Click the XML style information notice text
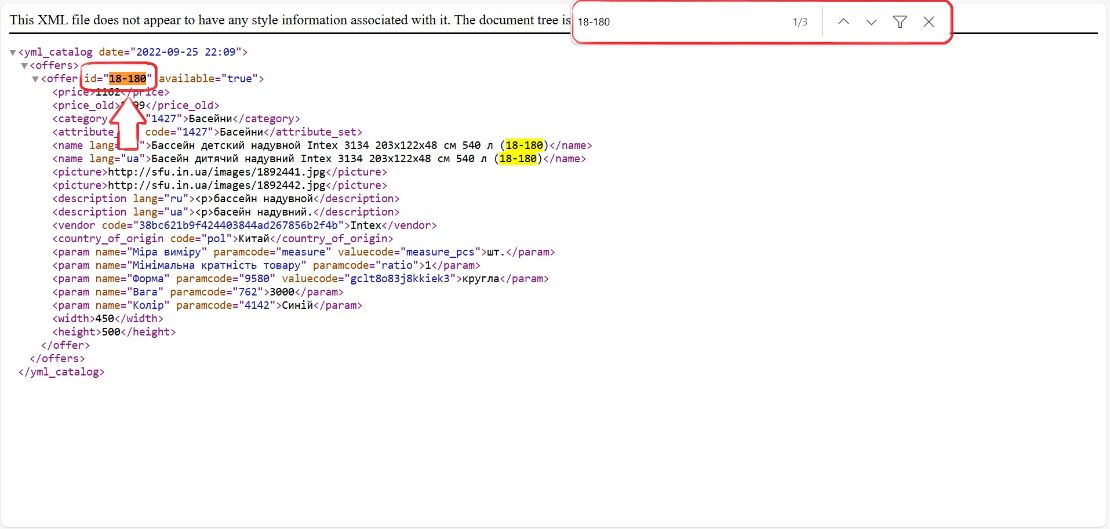 [x=290, y=20]
